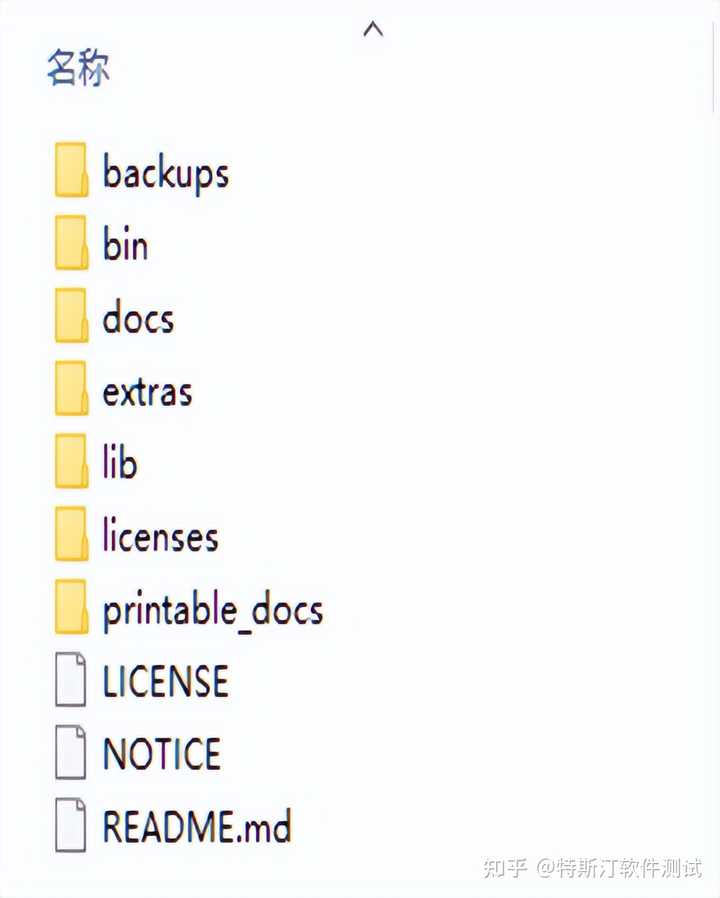The height and width of the screenshot is (898, 720).
Task: Click the backups folder icon
Action: [x=72, y=170]
